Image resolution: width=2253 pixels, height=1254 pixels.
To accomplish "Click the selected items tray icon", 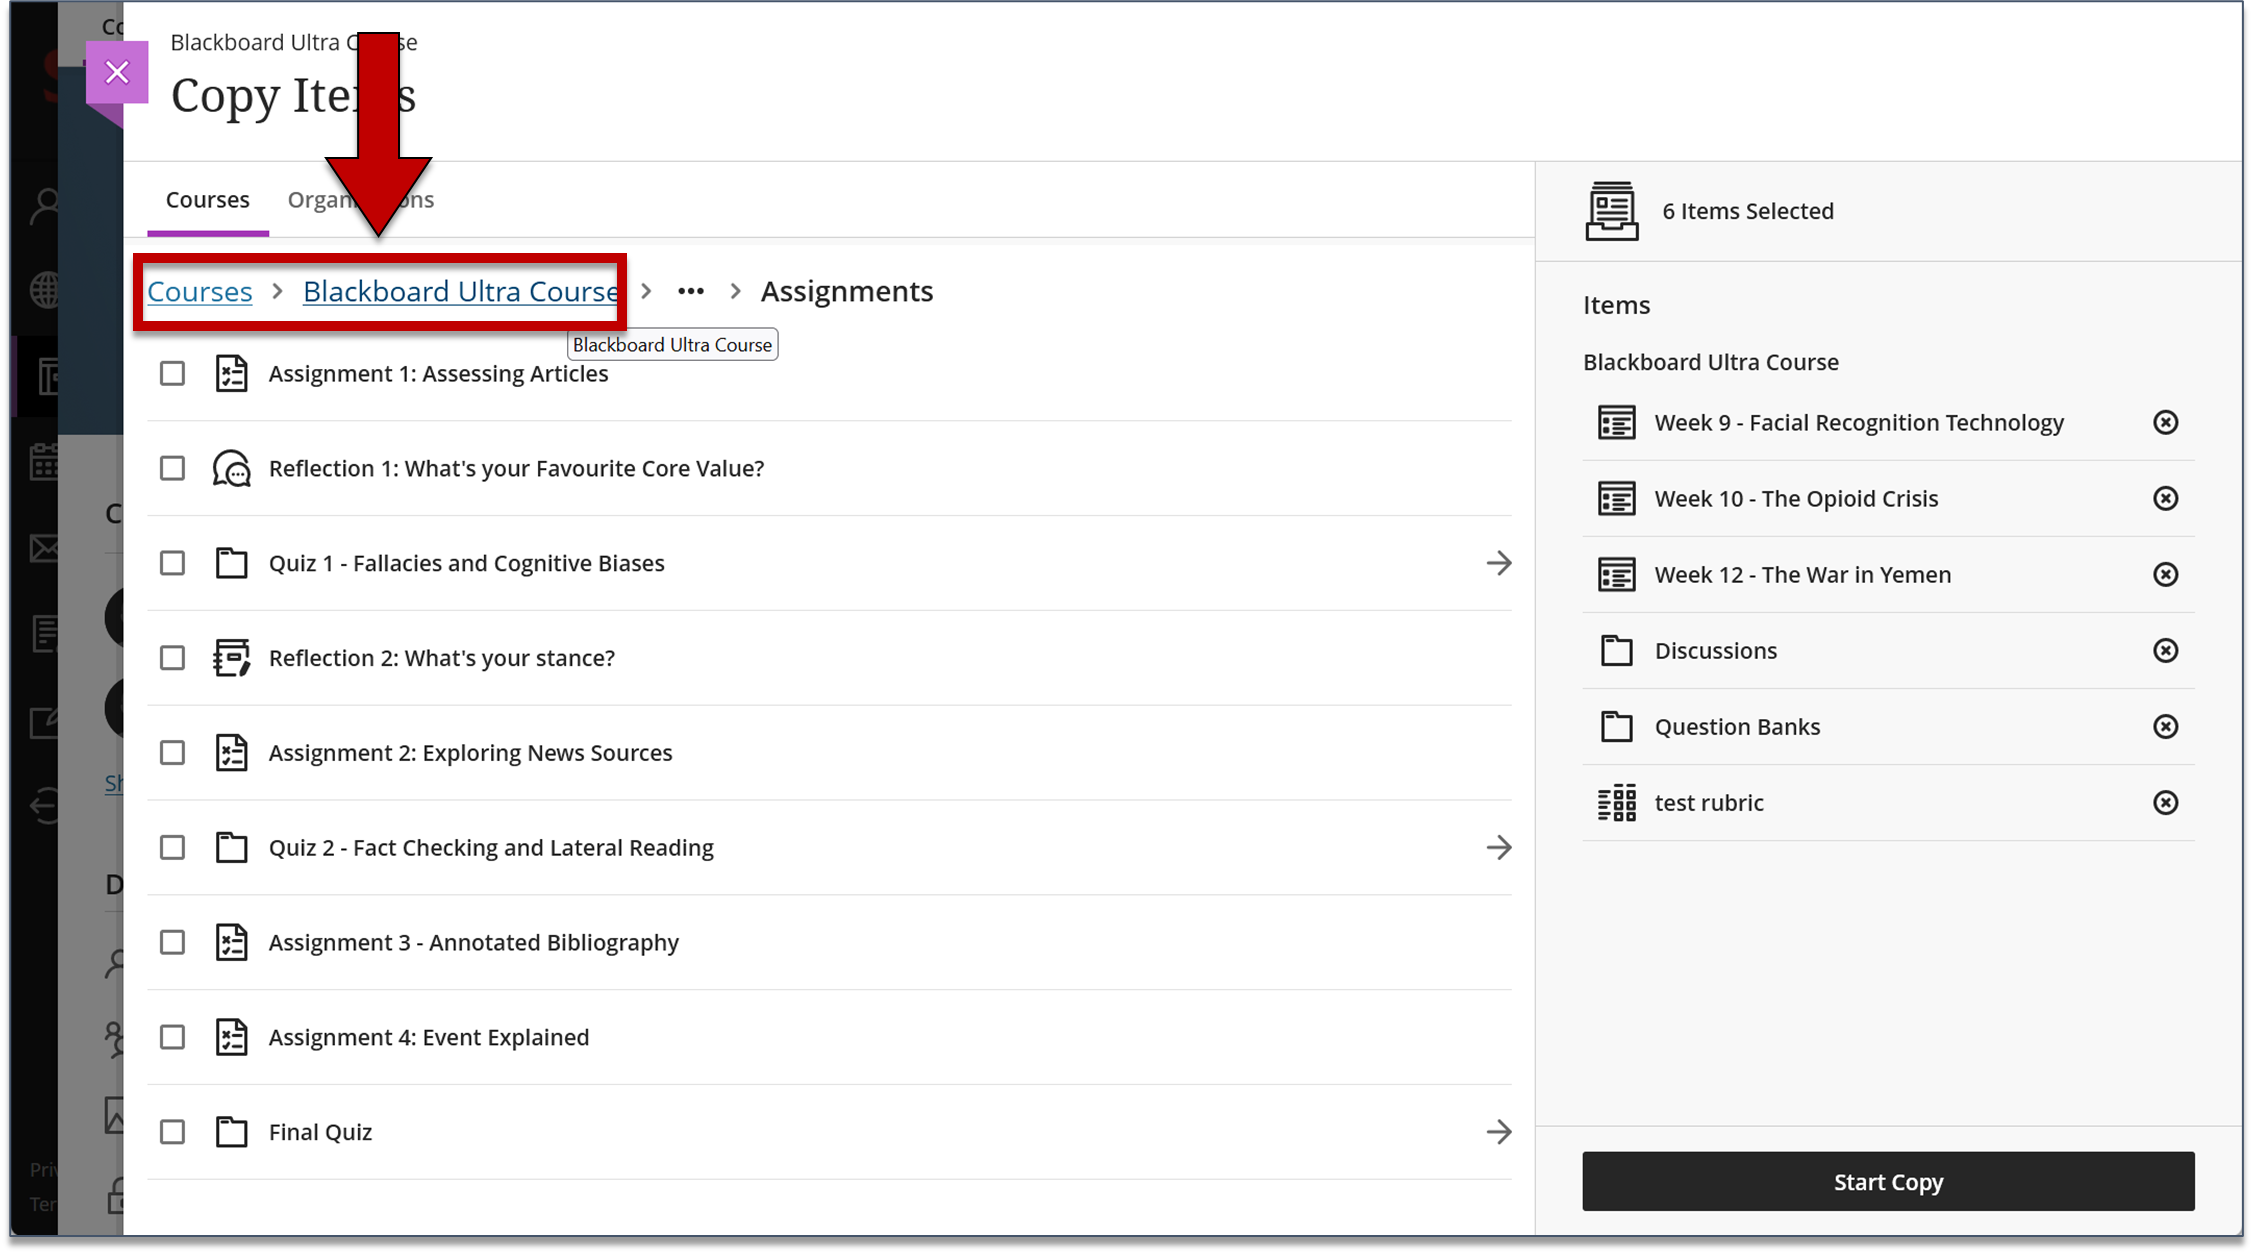I will point(1611,211).
